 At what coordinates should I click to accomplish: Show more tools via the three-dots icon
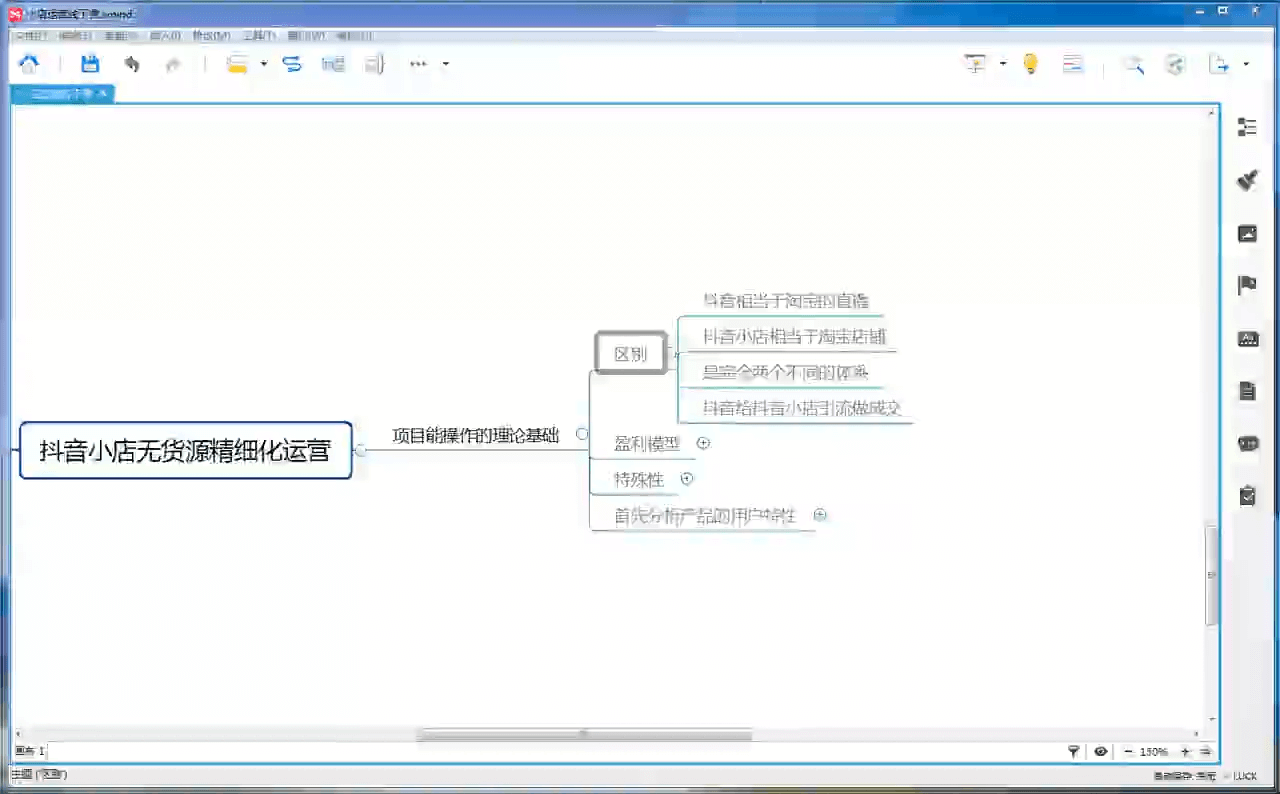(419, 64)
